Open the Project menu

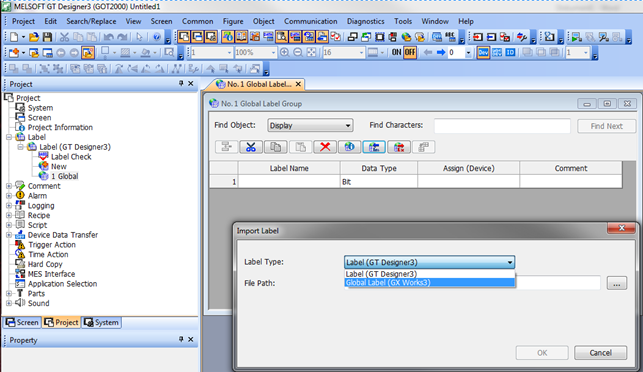pos(23,21)
